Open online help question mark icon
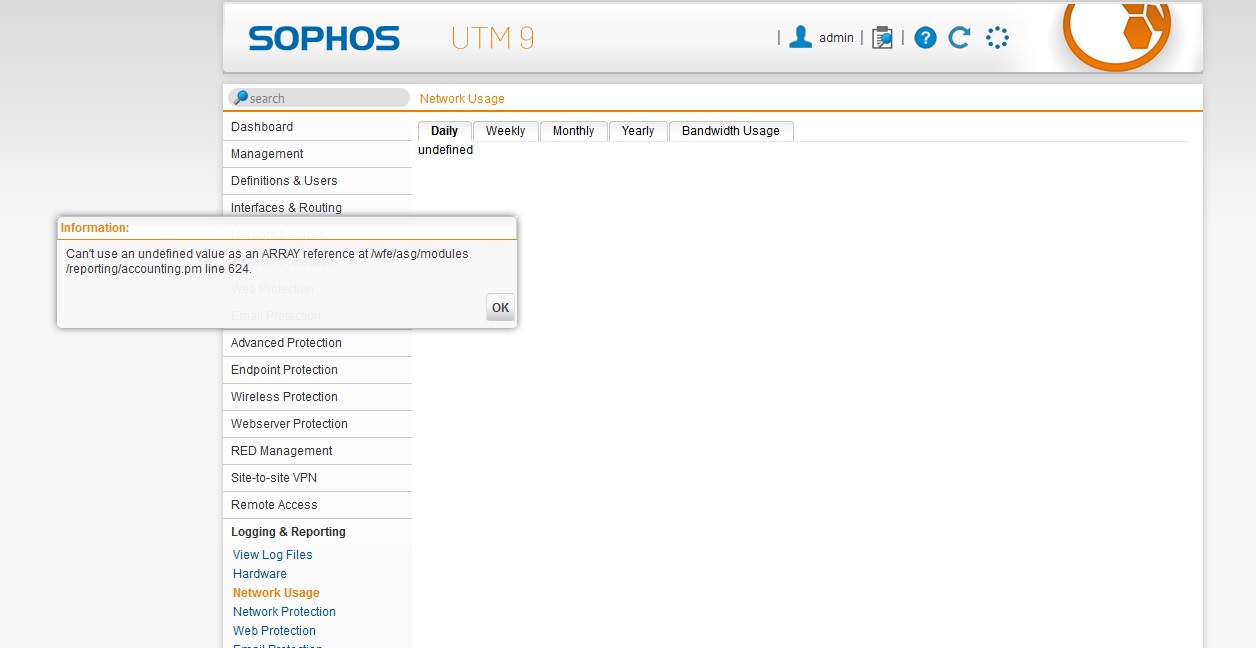Viewport: 1256px width, 648px height. pos(925,38)
